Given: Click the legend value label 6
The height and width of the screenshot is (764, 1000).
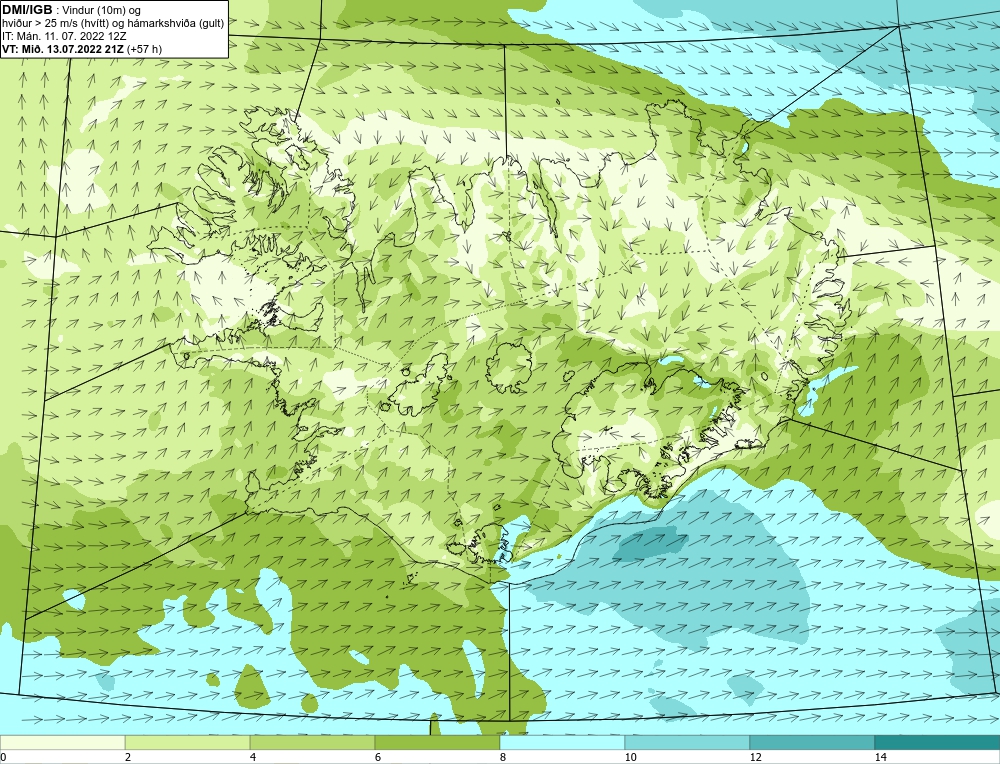Looking at the screenshot, I should 378,757.
